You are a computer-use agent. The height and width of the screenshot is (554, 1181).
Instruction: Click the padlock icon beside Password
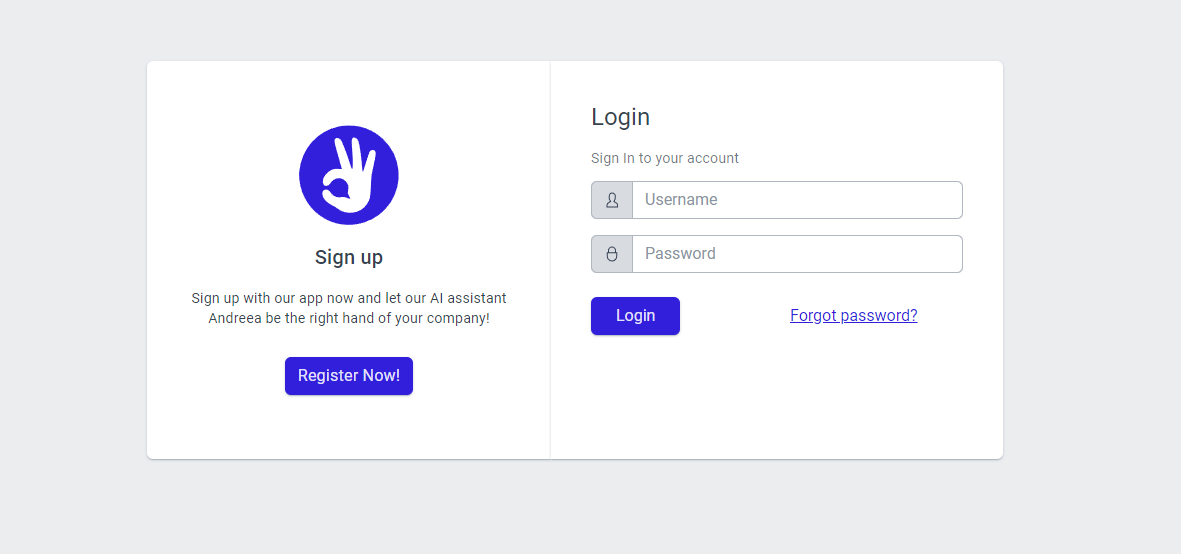point(612,254)
